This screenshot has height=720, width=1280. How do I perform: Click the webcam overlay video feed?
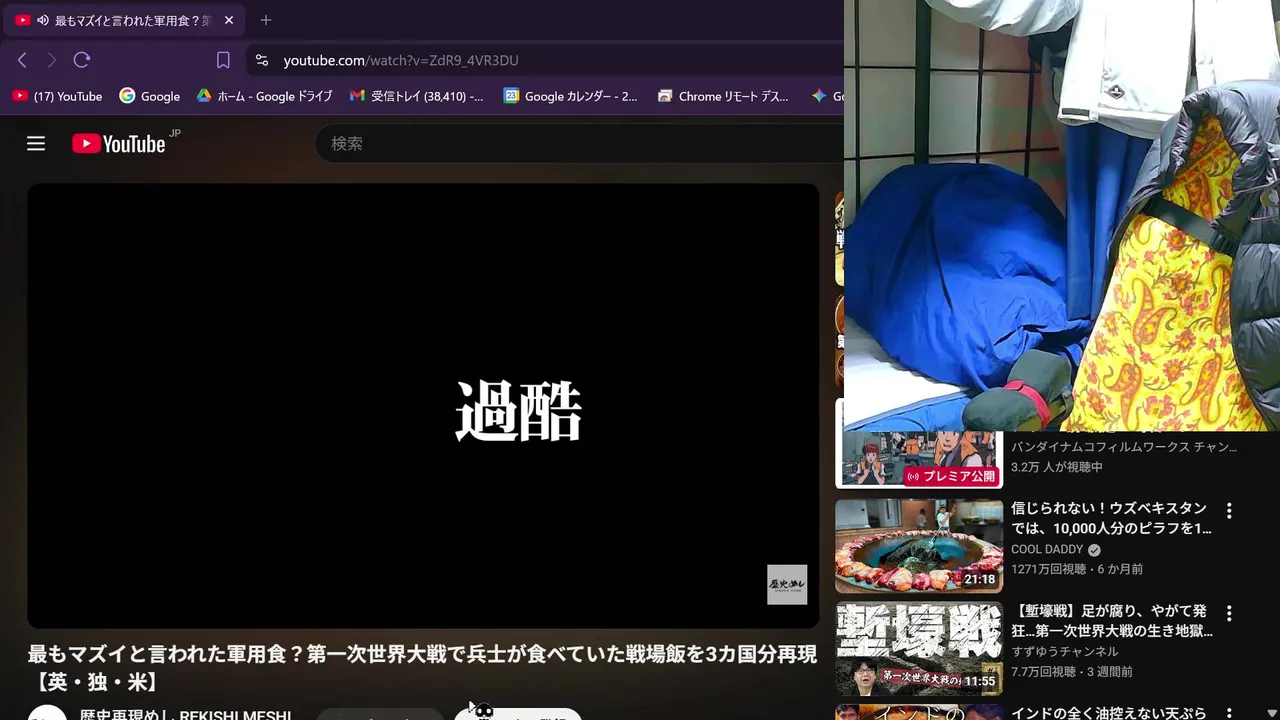coord(1062,215)
